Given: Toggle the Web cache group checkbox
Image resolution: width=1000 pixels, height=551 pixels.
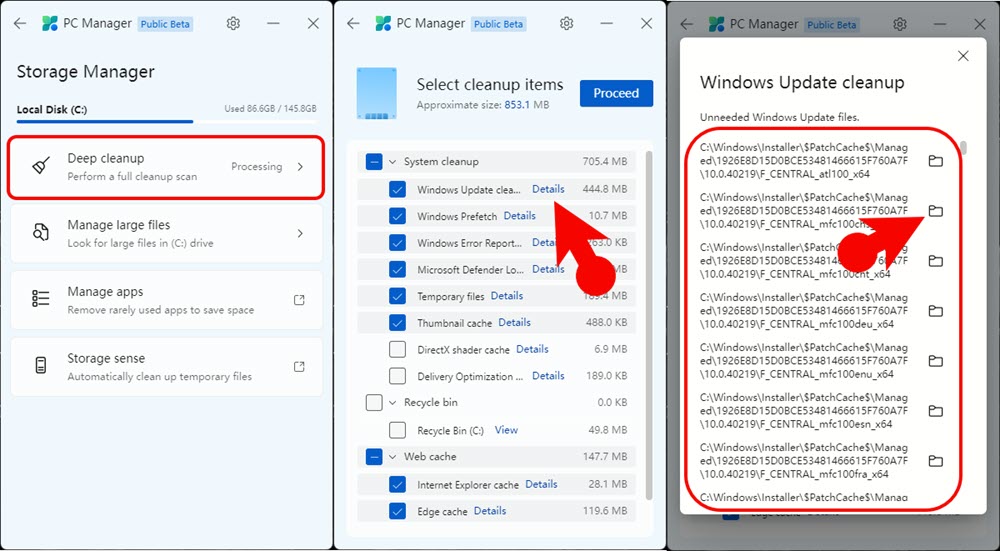Looking at the screenshot, I should pos(374,457).
